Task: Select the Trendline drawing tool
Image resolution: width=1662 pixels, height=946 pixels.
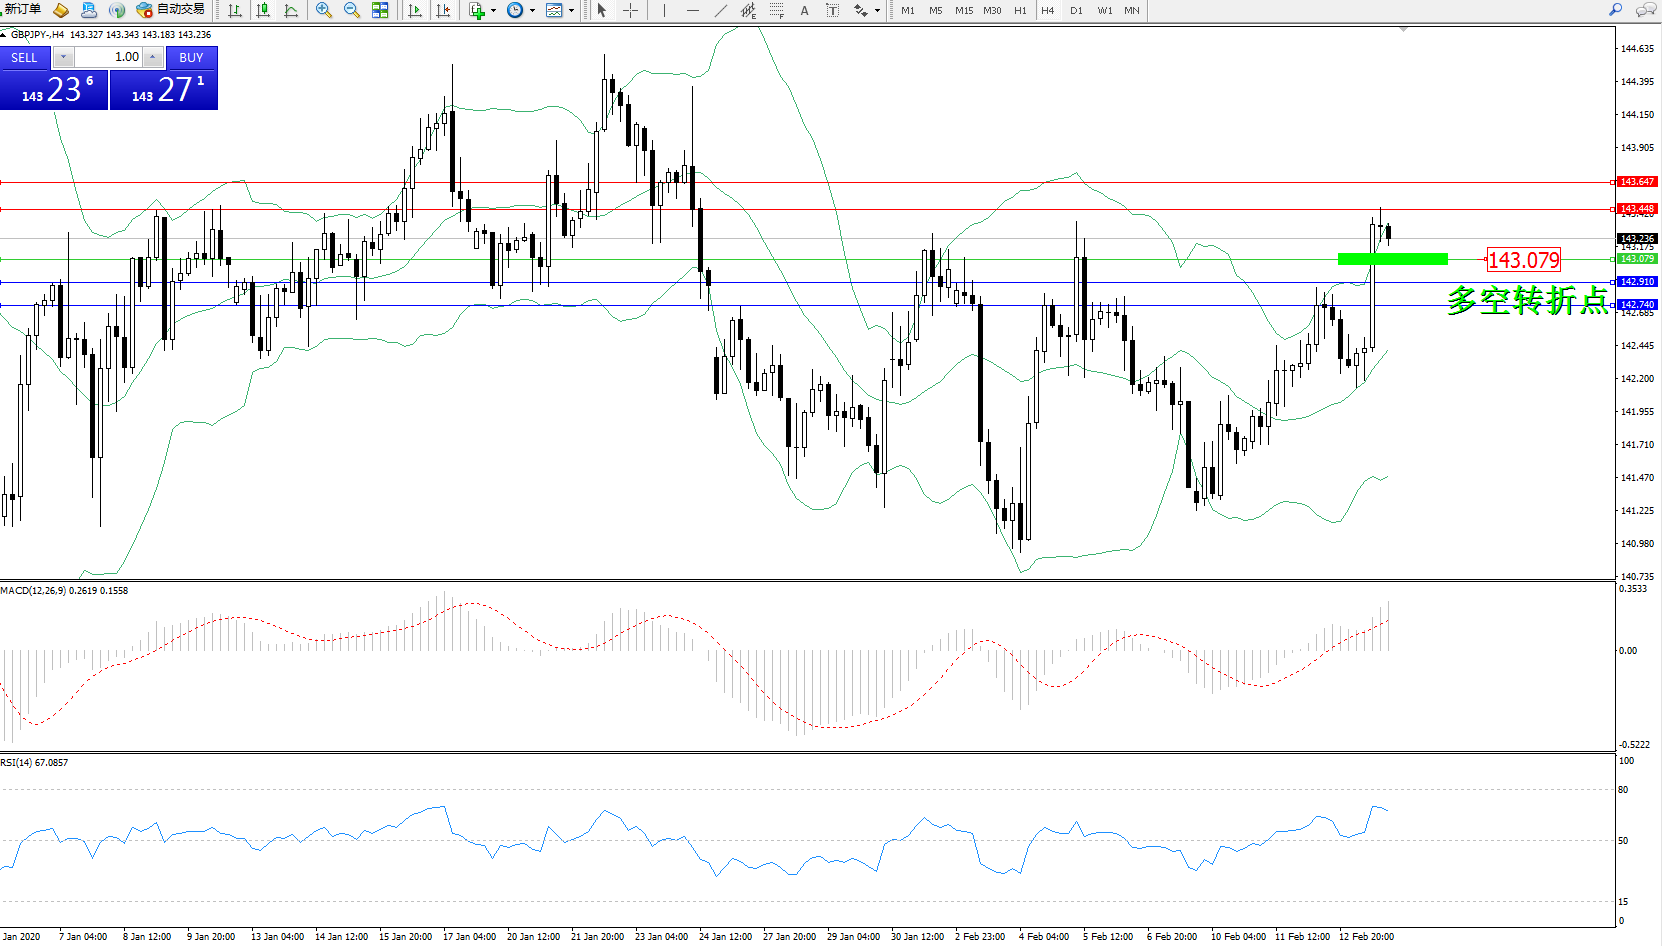Action: point(720,10)
